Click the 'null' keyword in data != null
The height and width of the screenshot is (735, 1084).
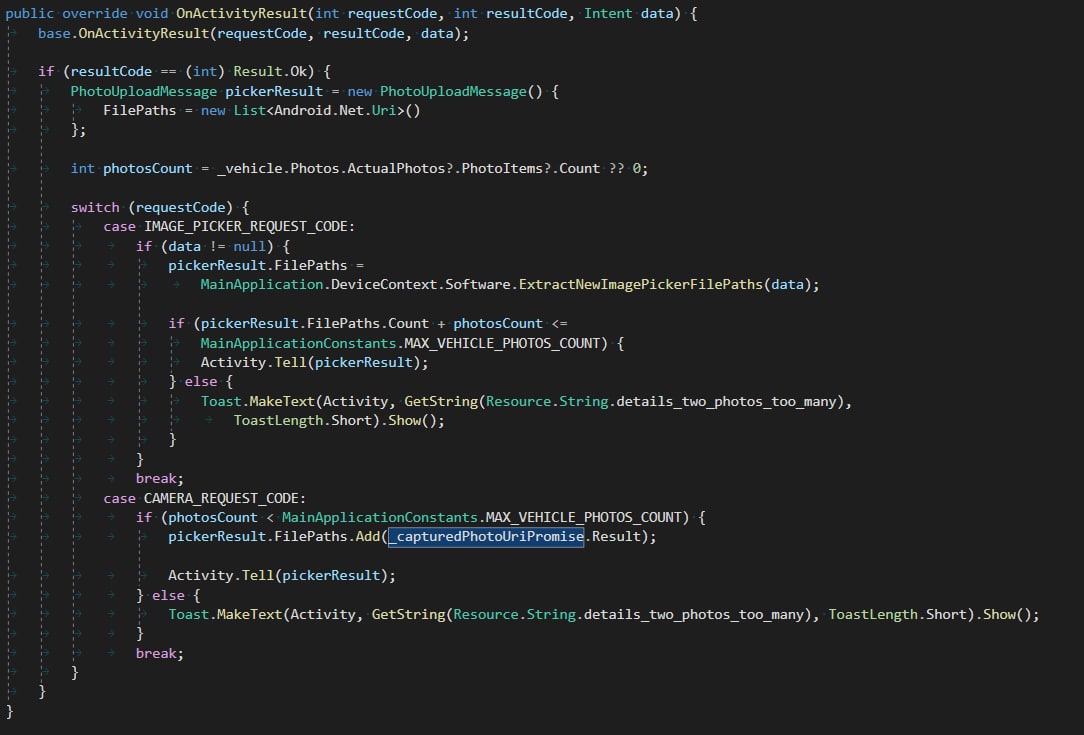(249, 246)
